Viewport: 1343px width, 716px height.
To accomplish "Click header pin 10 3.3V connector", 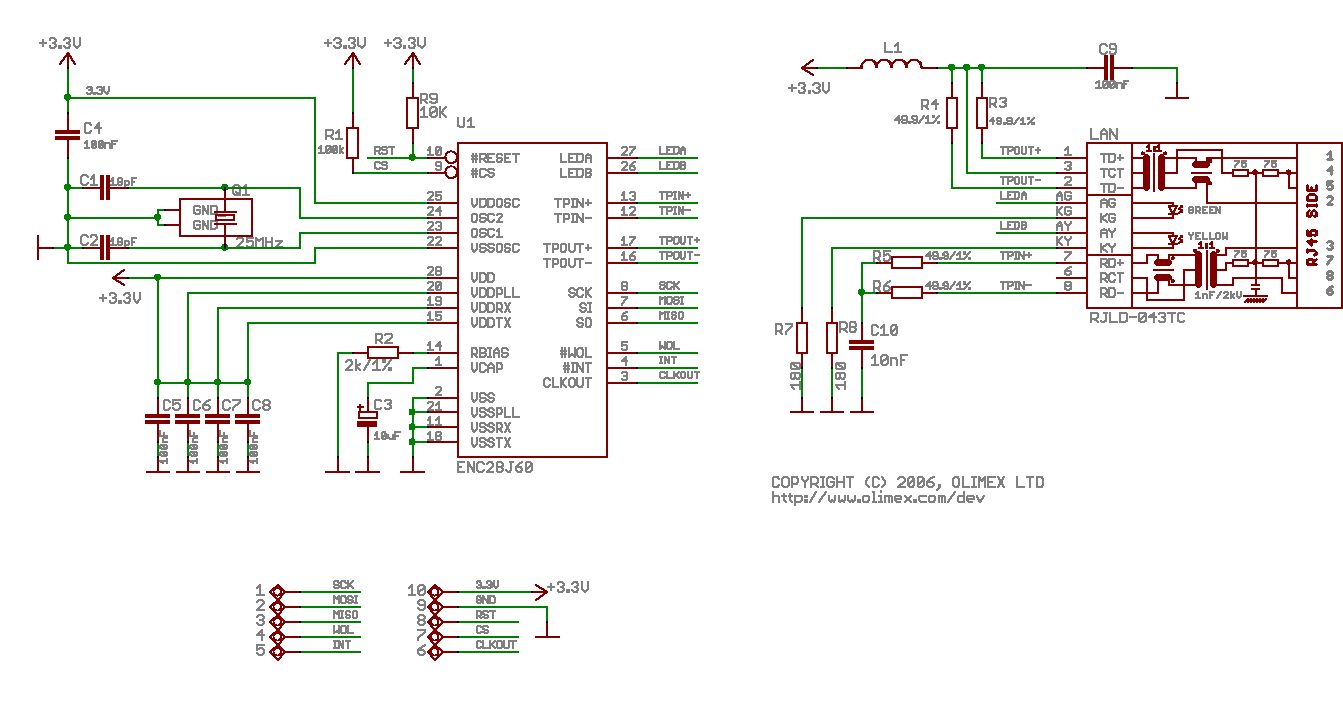I will click(436, 591).
